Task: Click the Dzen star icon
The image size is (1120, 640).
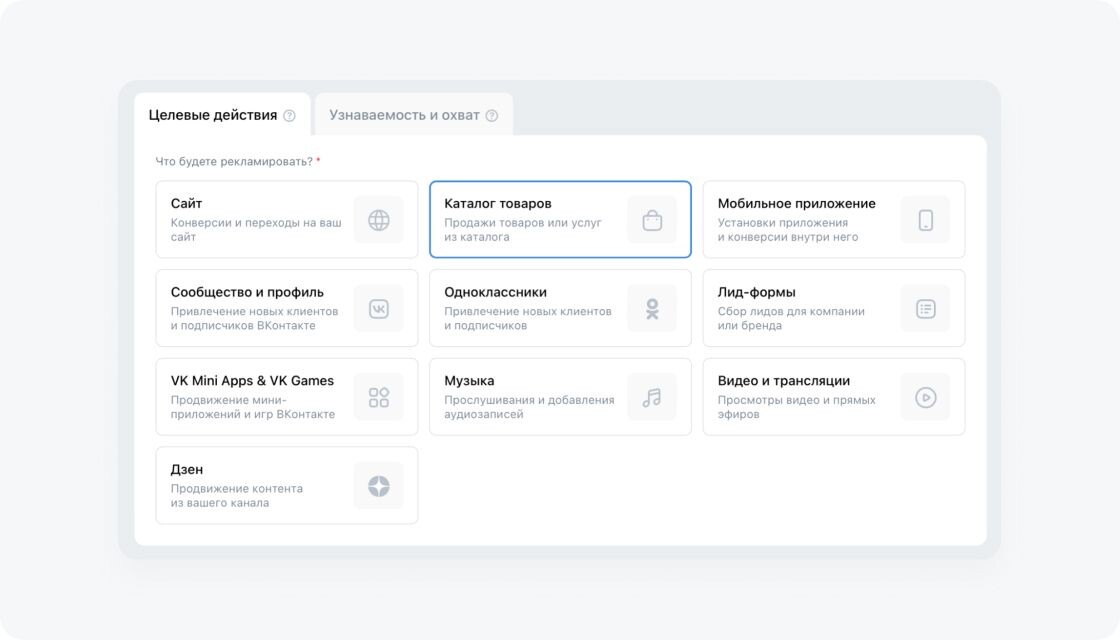Action: (x=379, y=486)
